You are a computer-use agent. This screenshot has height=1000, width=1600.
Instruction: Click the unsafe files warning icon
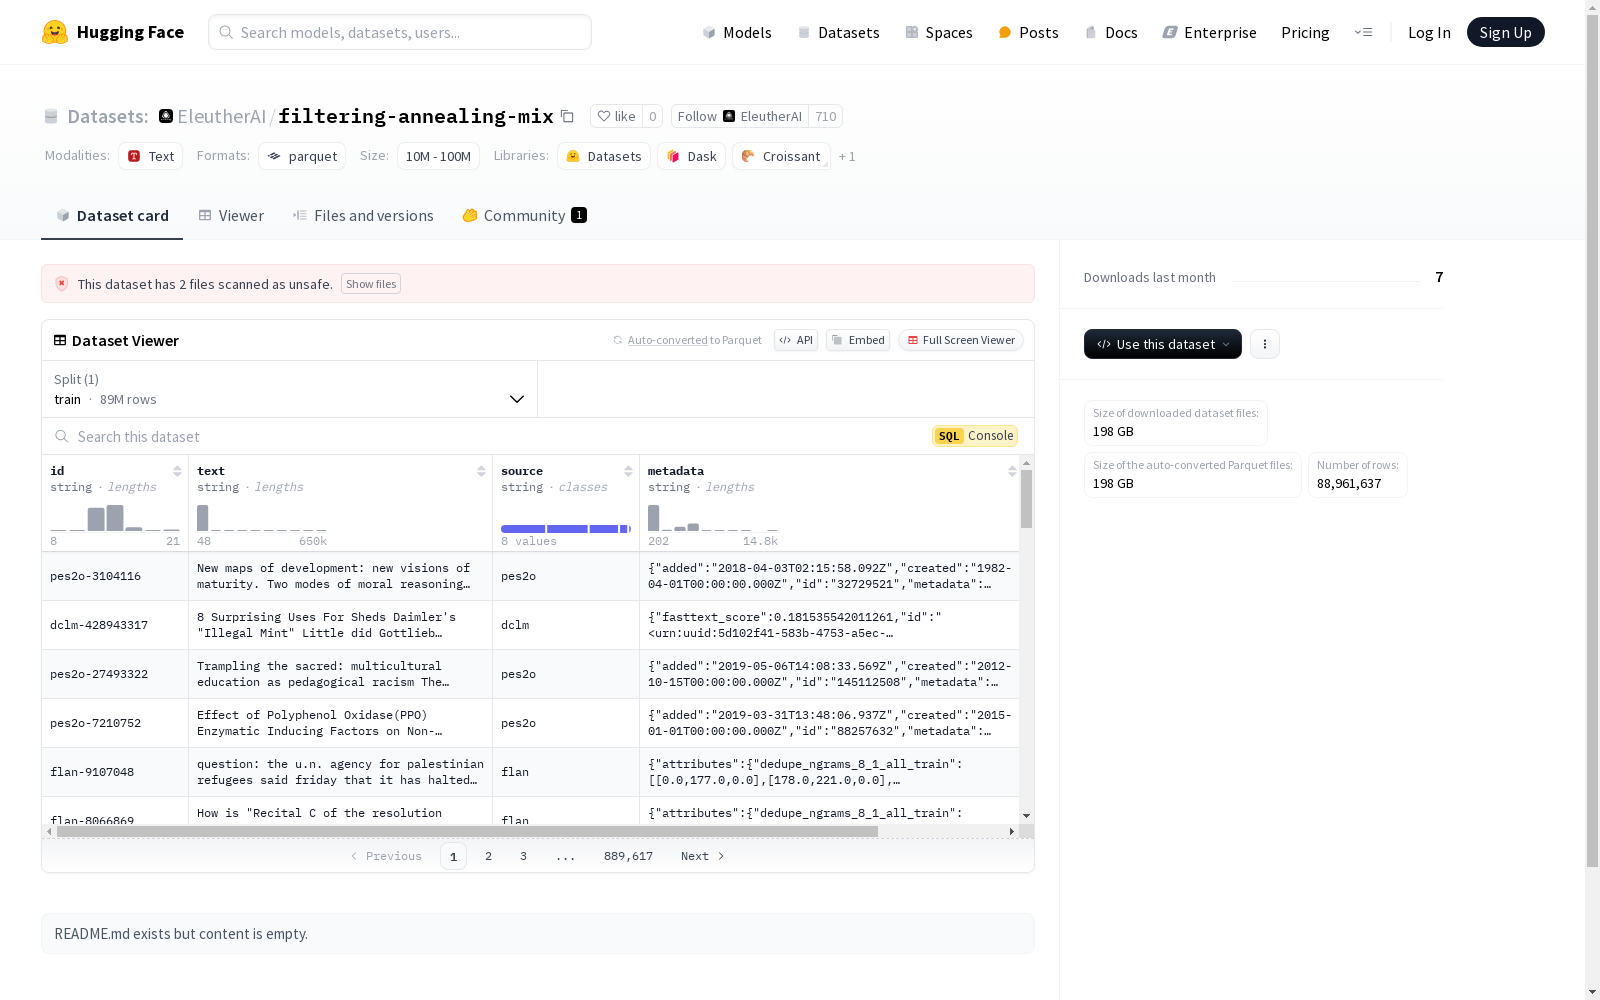click(62, 284)
